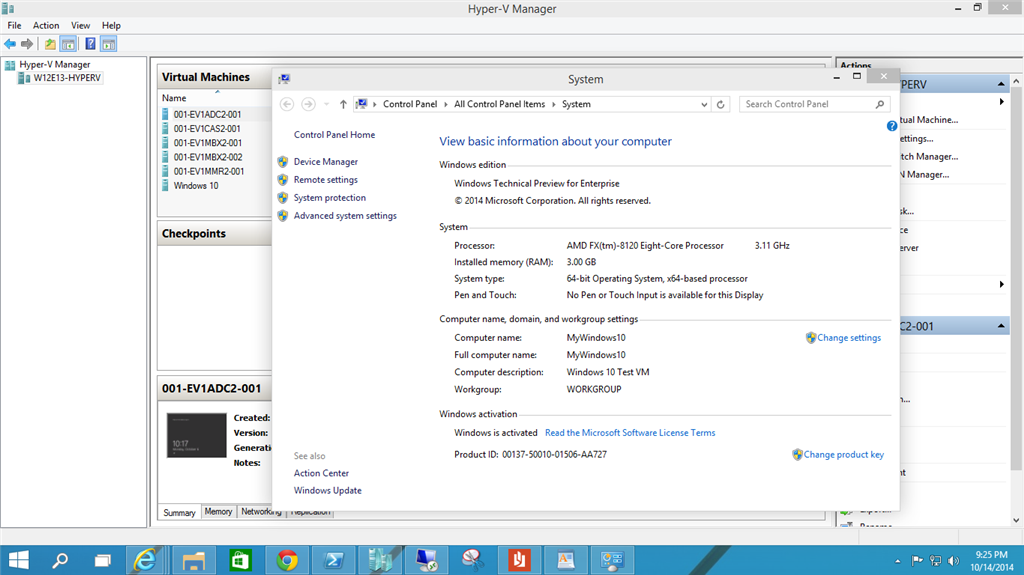Image resolution: width=1024 pixels, height=575 pixels.
Task: Sort virtual machines by Name column header
Action: point(174,98)
